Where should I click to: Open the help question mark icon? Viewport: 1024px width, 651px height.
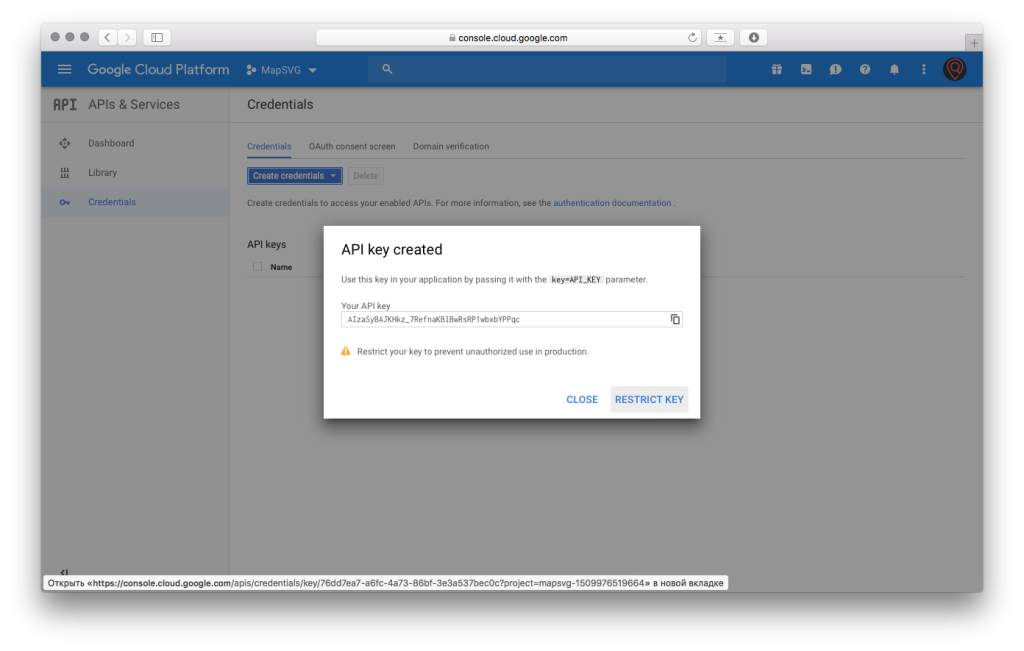[865, 70]
